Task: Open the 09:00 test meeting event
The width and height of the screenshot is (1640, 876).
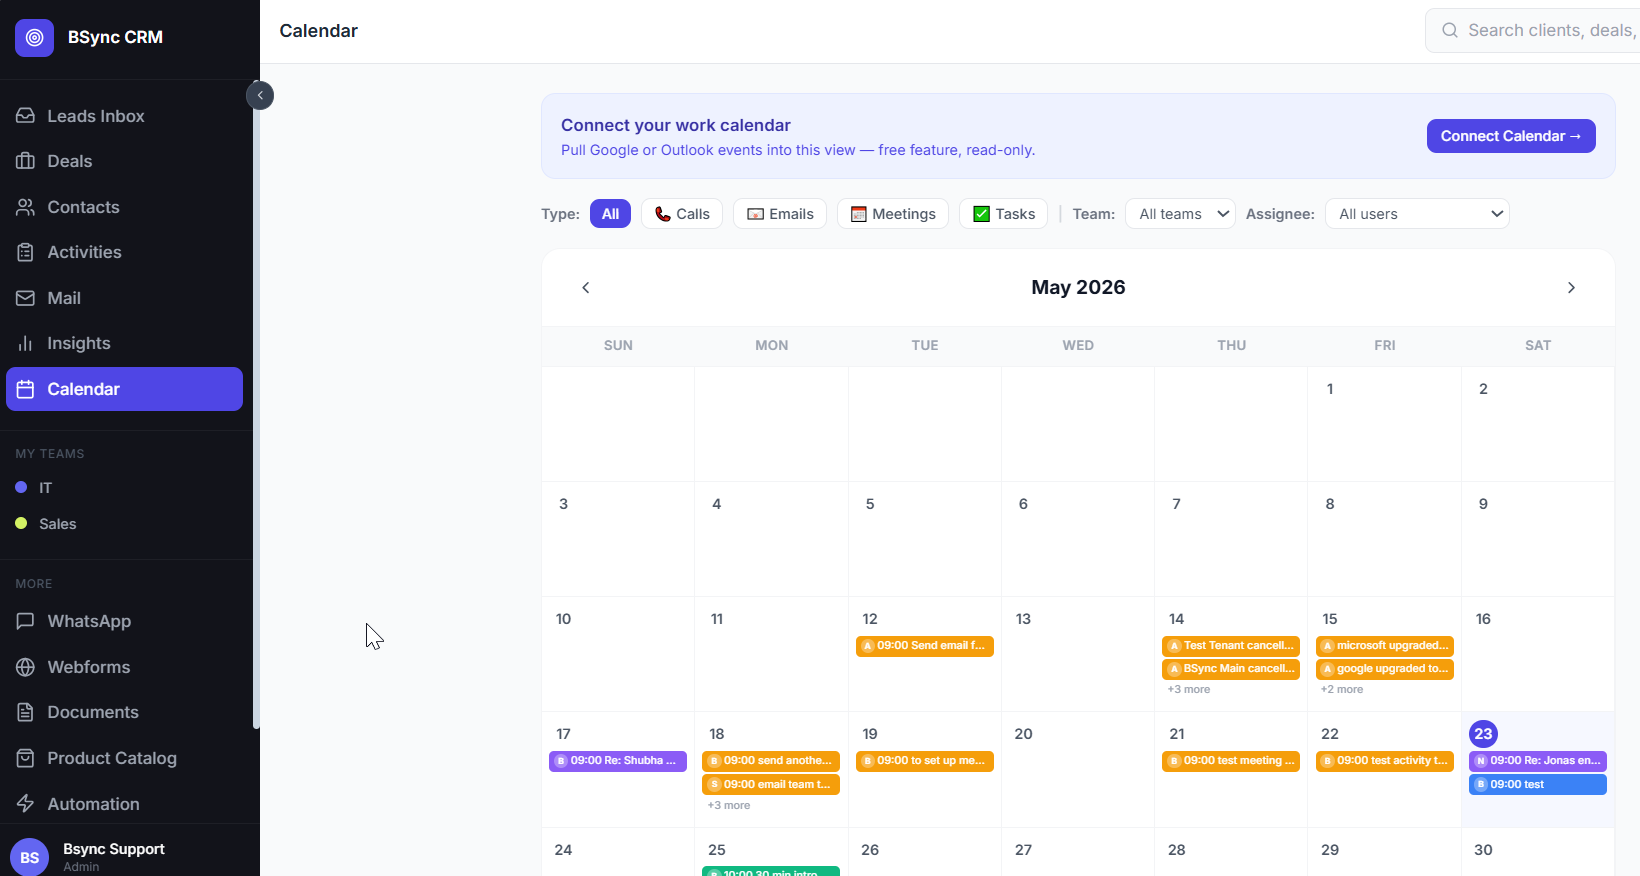Action: [1231, 761]
